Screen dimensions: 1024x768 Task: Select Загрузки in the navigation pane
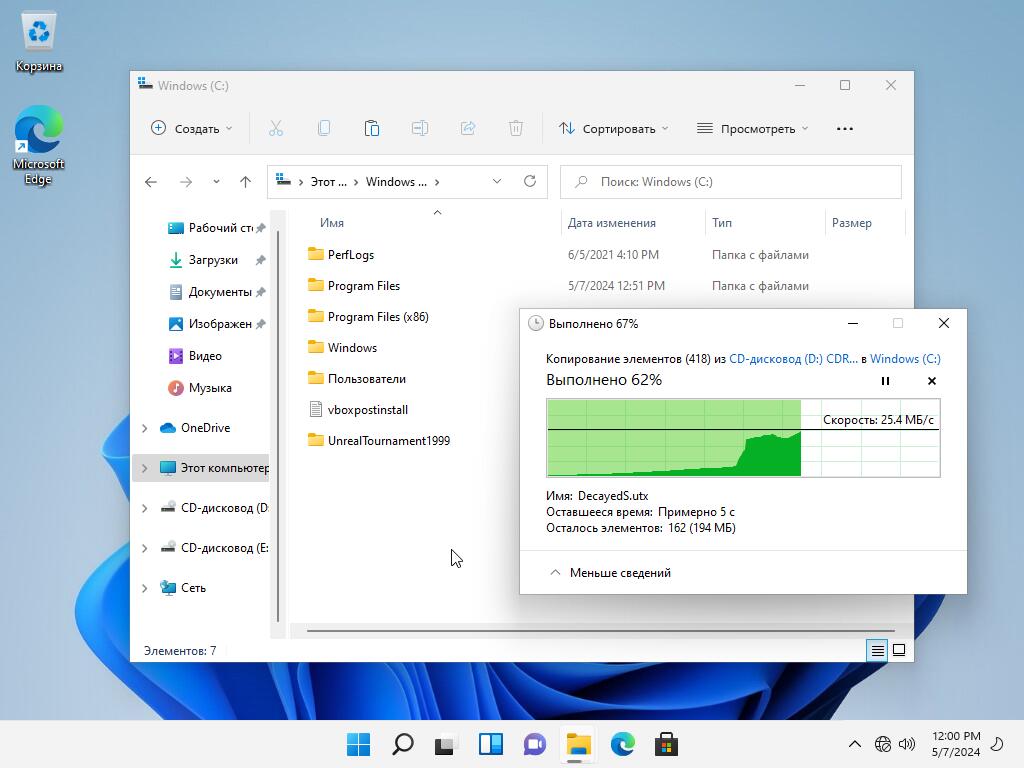coord(212,260)
